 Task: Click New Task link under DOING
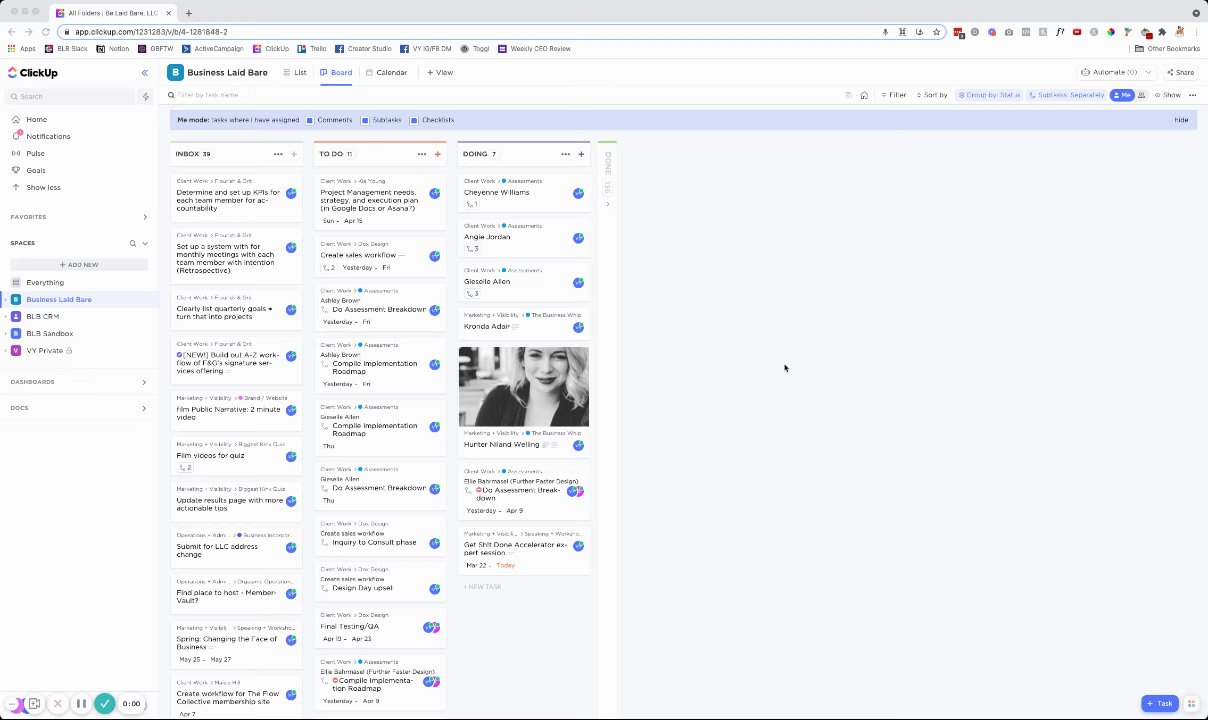pos(483,587)
